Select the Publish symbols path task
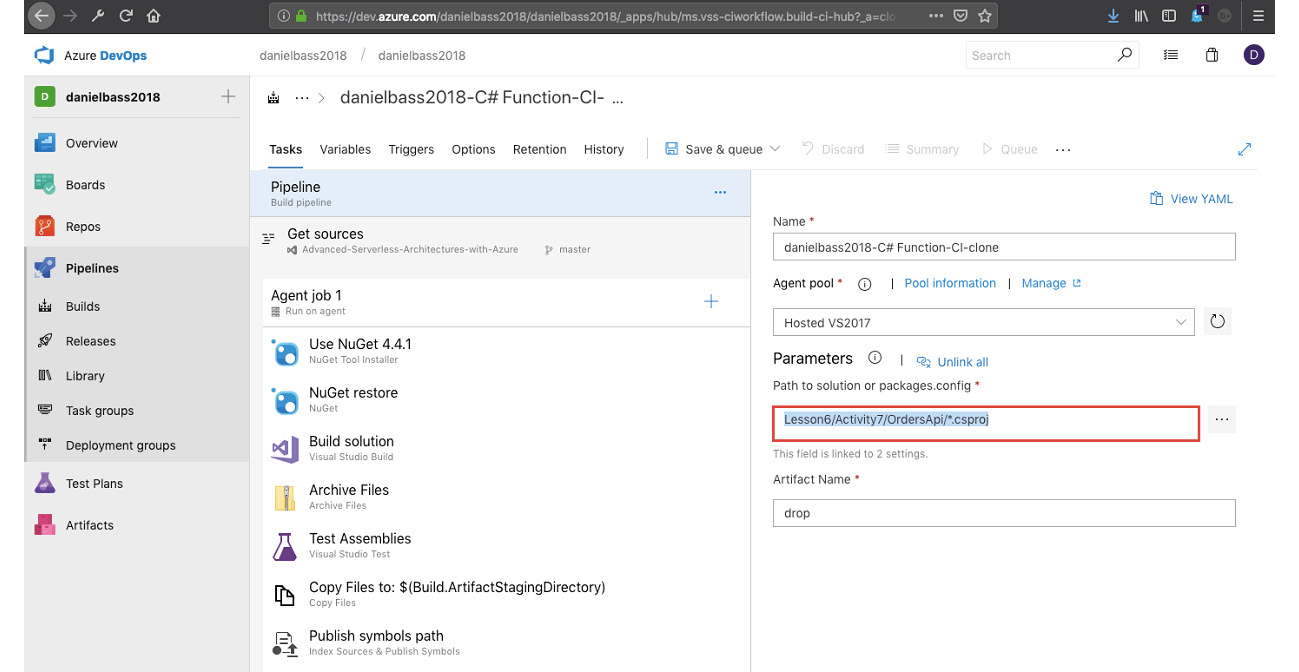Screen dimensions: 1299x672 pos(506,643)
